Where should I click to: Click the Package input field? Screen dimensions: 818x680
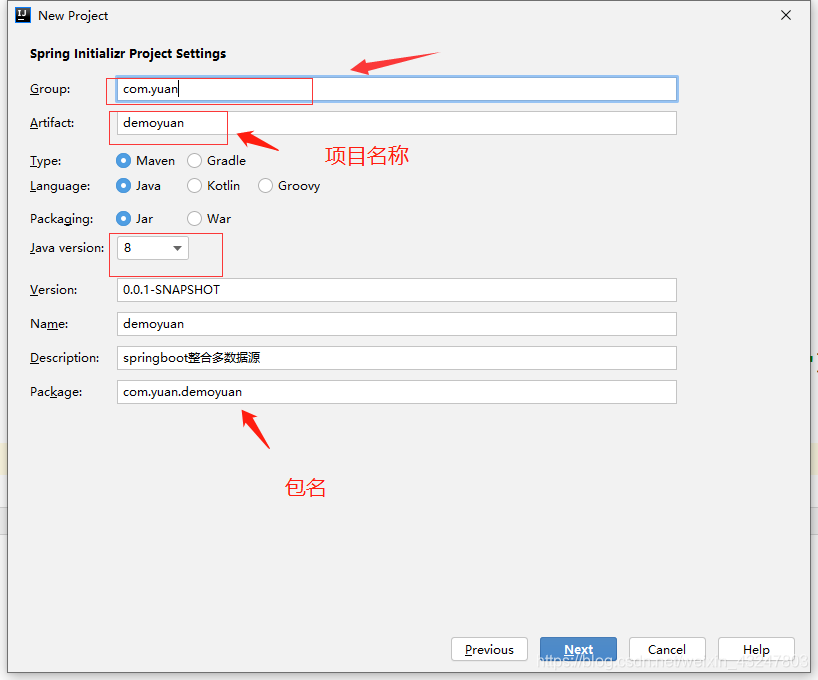pos(397,392)
